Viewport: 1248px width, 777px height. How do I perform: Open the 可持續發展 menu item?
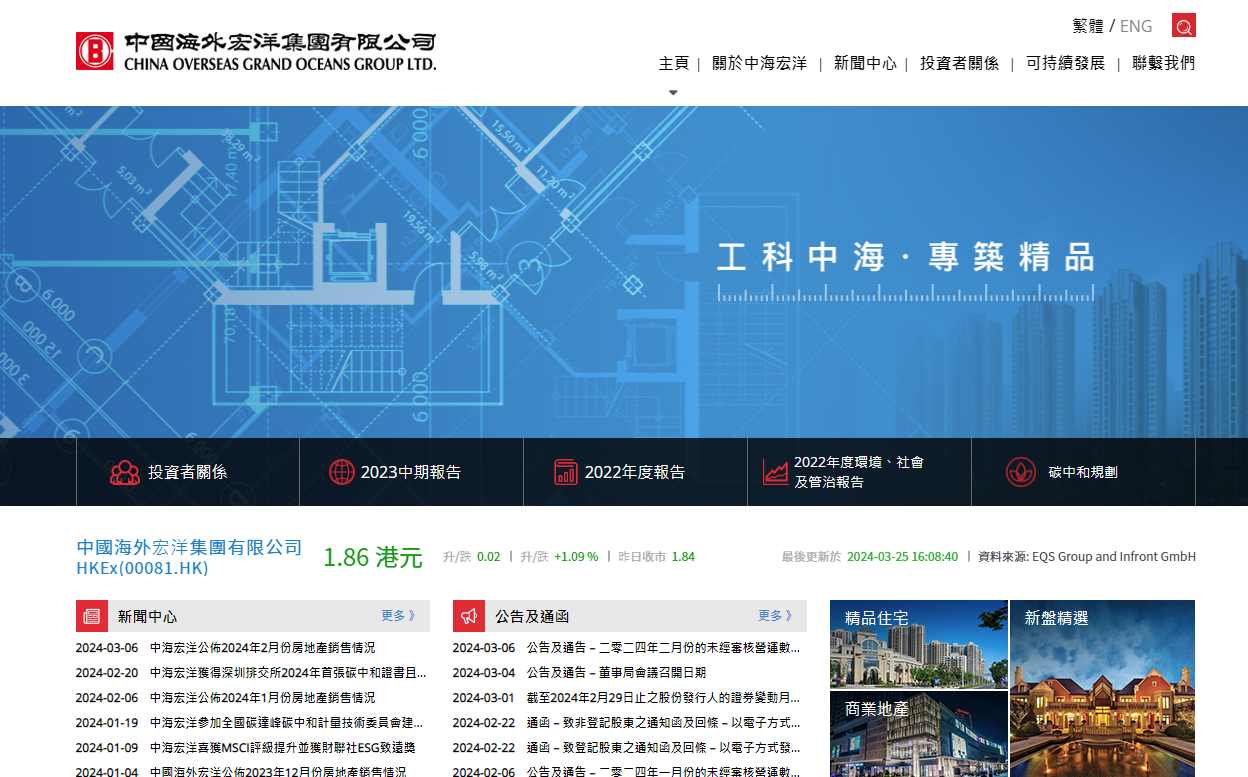(x=1065, y=63)
